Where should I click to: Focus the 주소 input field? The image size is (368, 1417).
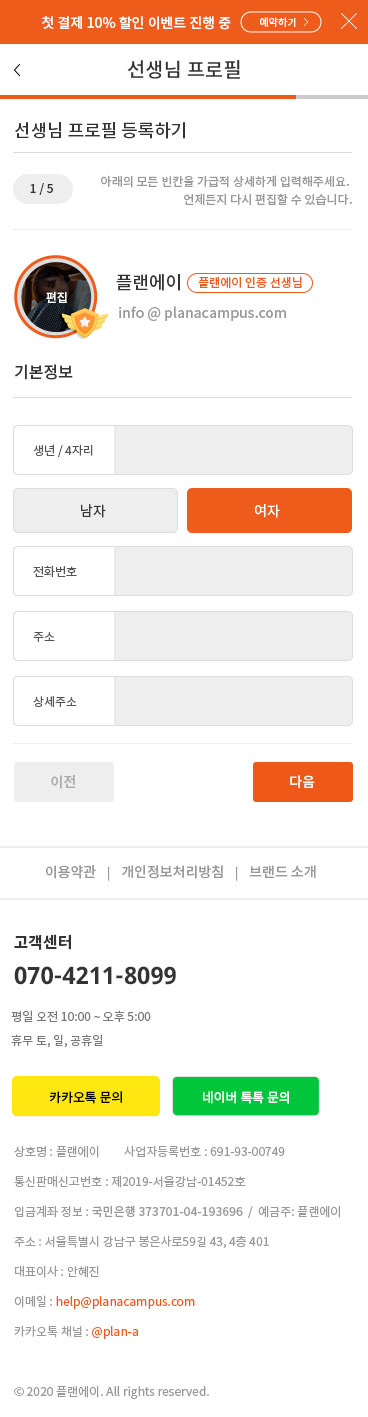click(234, 636)
